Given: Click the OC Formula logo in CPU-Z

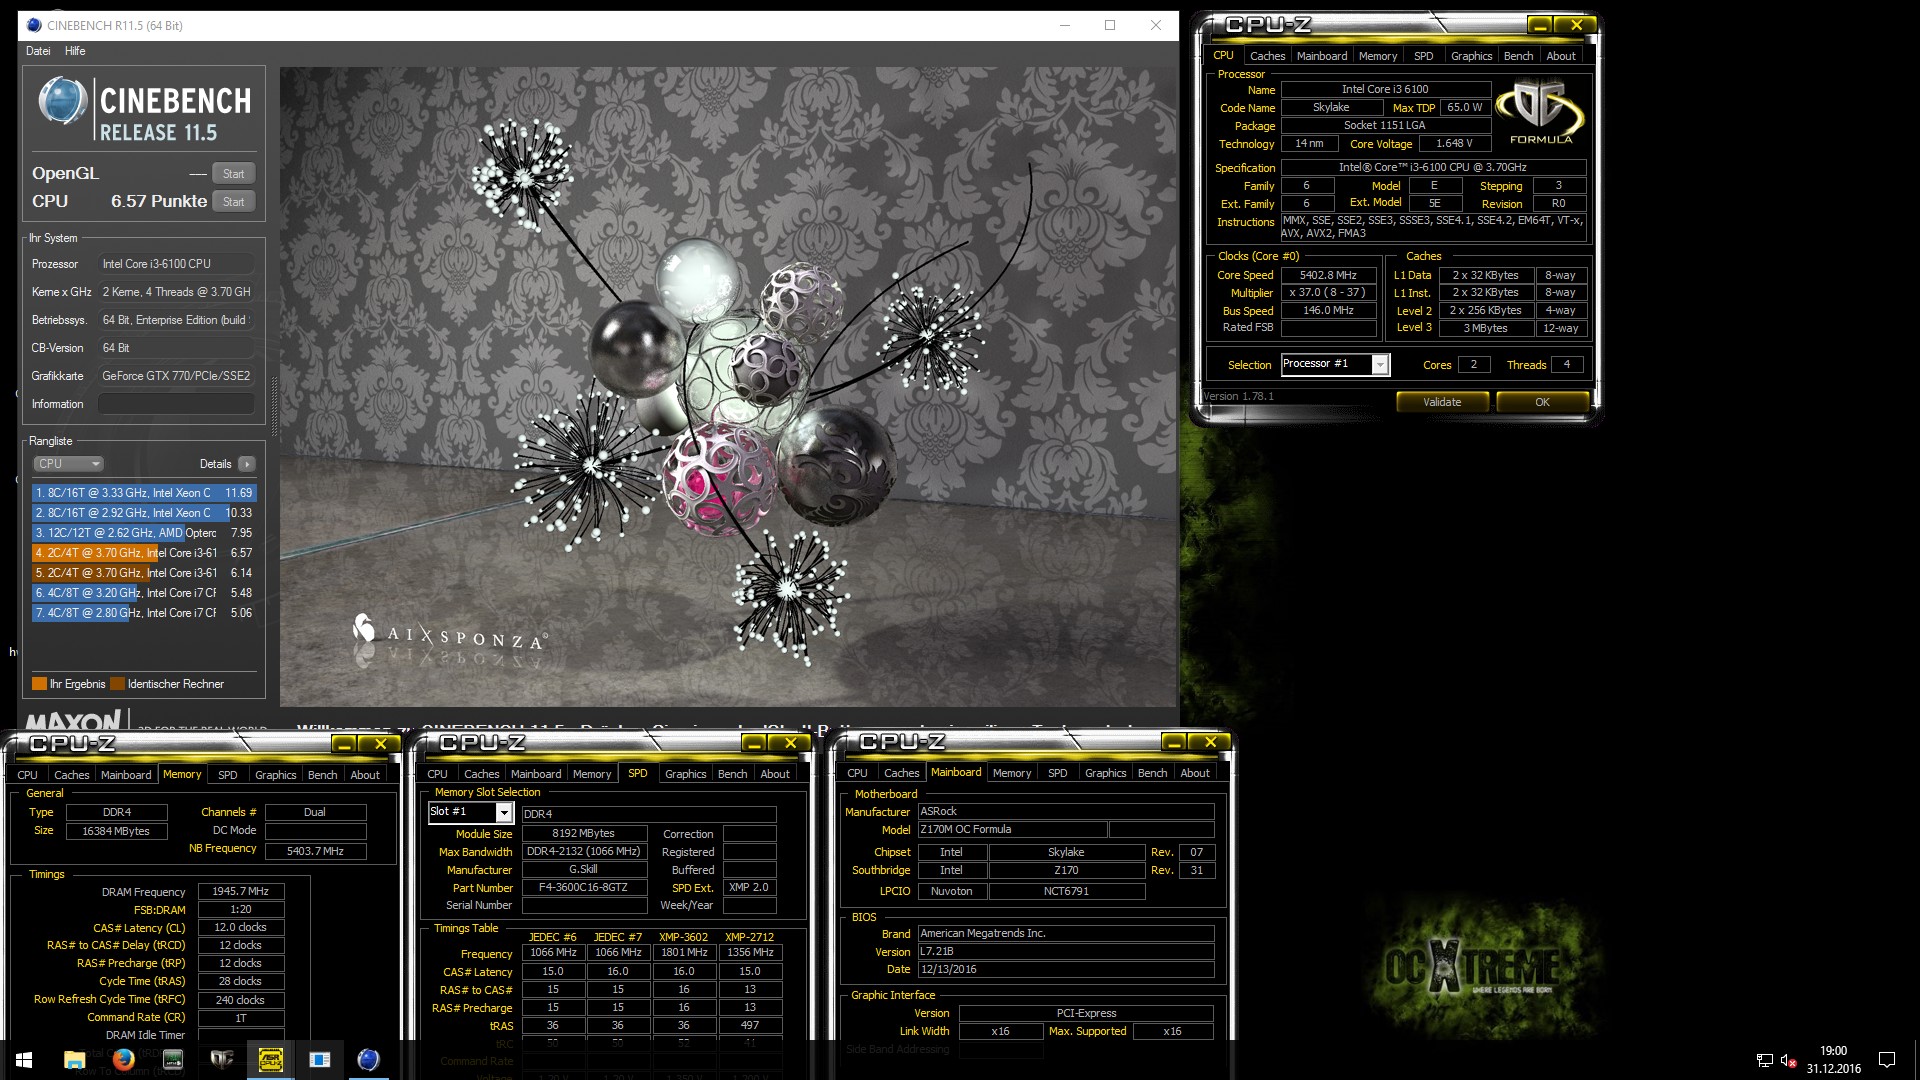Looking at the screenshot, I should pos(1541,112).
